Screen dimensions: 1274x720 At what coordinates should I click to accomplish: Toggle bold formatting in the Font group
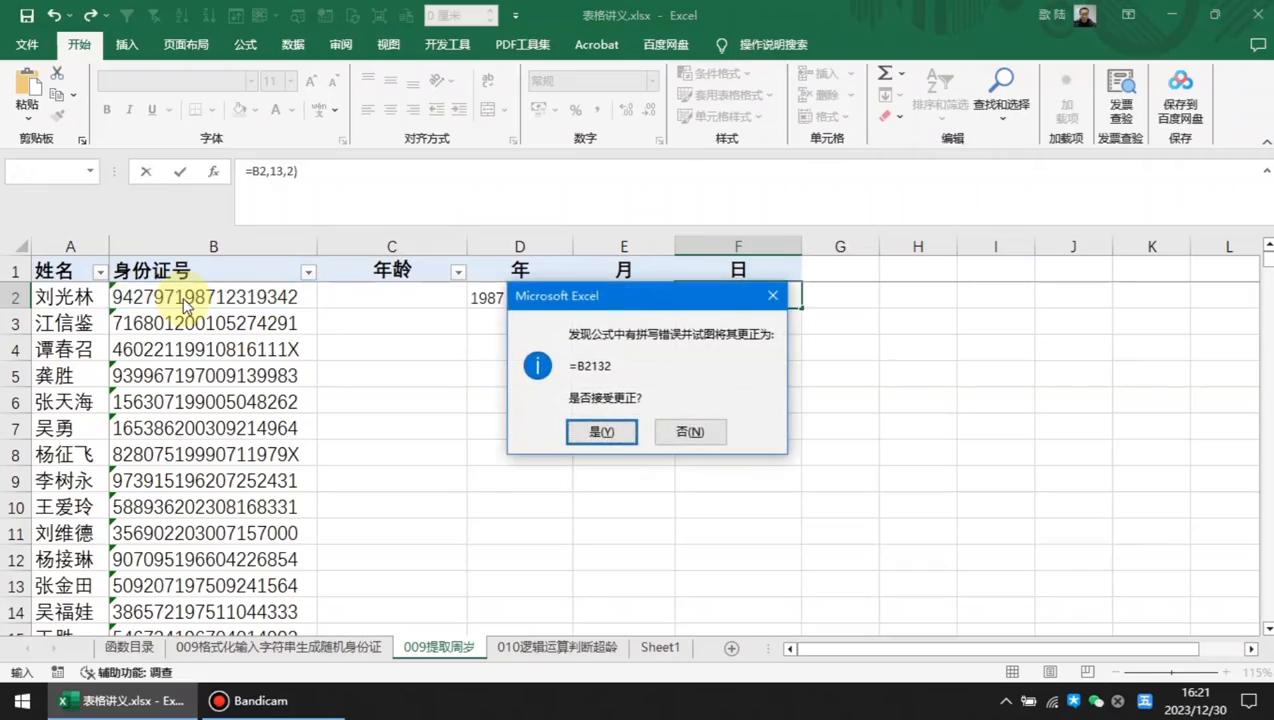[106, 109]
